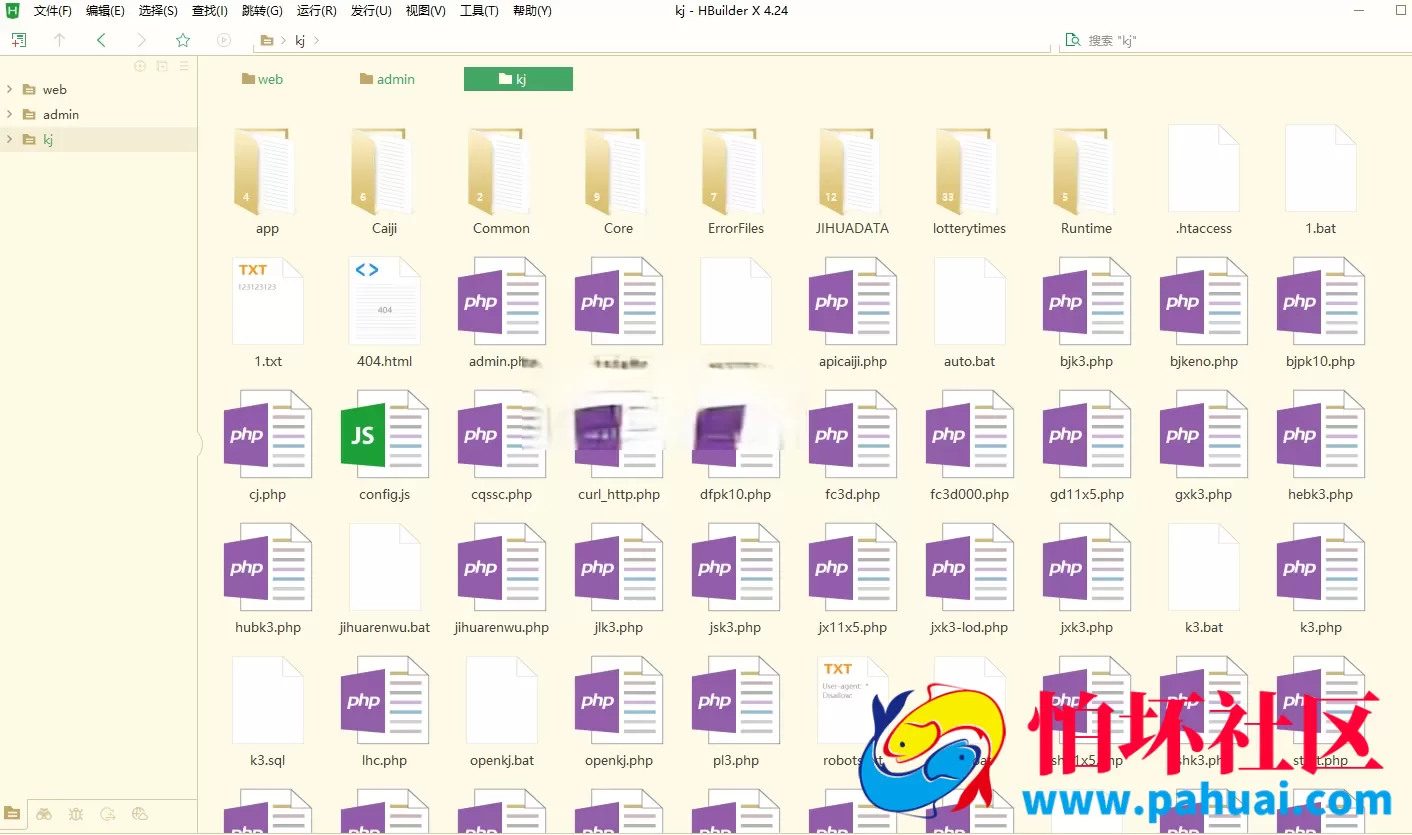Image resolution: width=1412 pixels, height=835 pixels.
Task: Click the fc3d.php file name label
Action: tap(852, 494)
